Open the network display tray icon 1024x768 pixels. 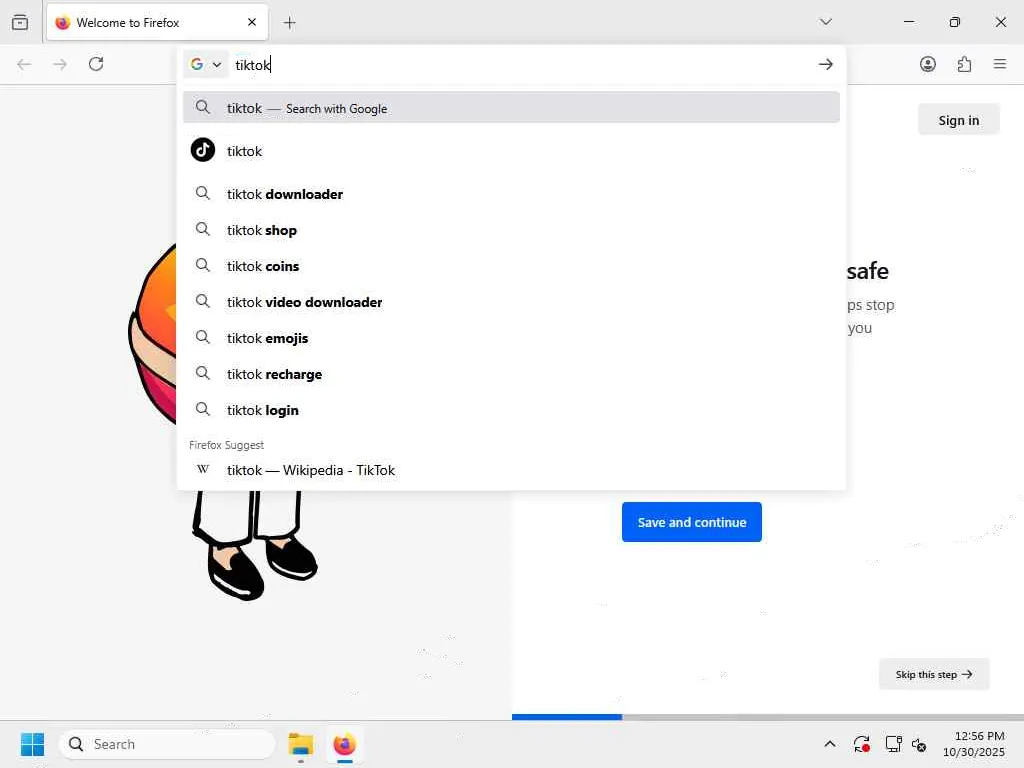pyautogui.click(x=893, y=744)
